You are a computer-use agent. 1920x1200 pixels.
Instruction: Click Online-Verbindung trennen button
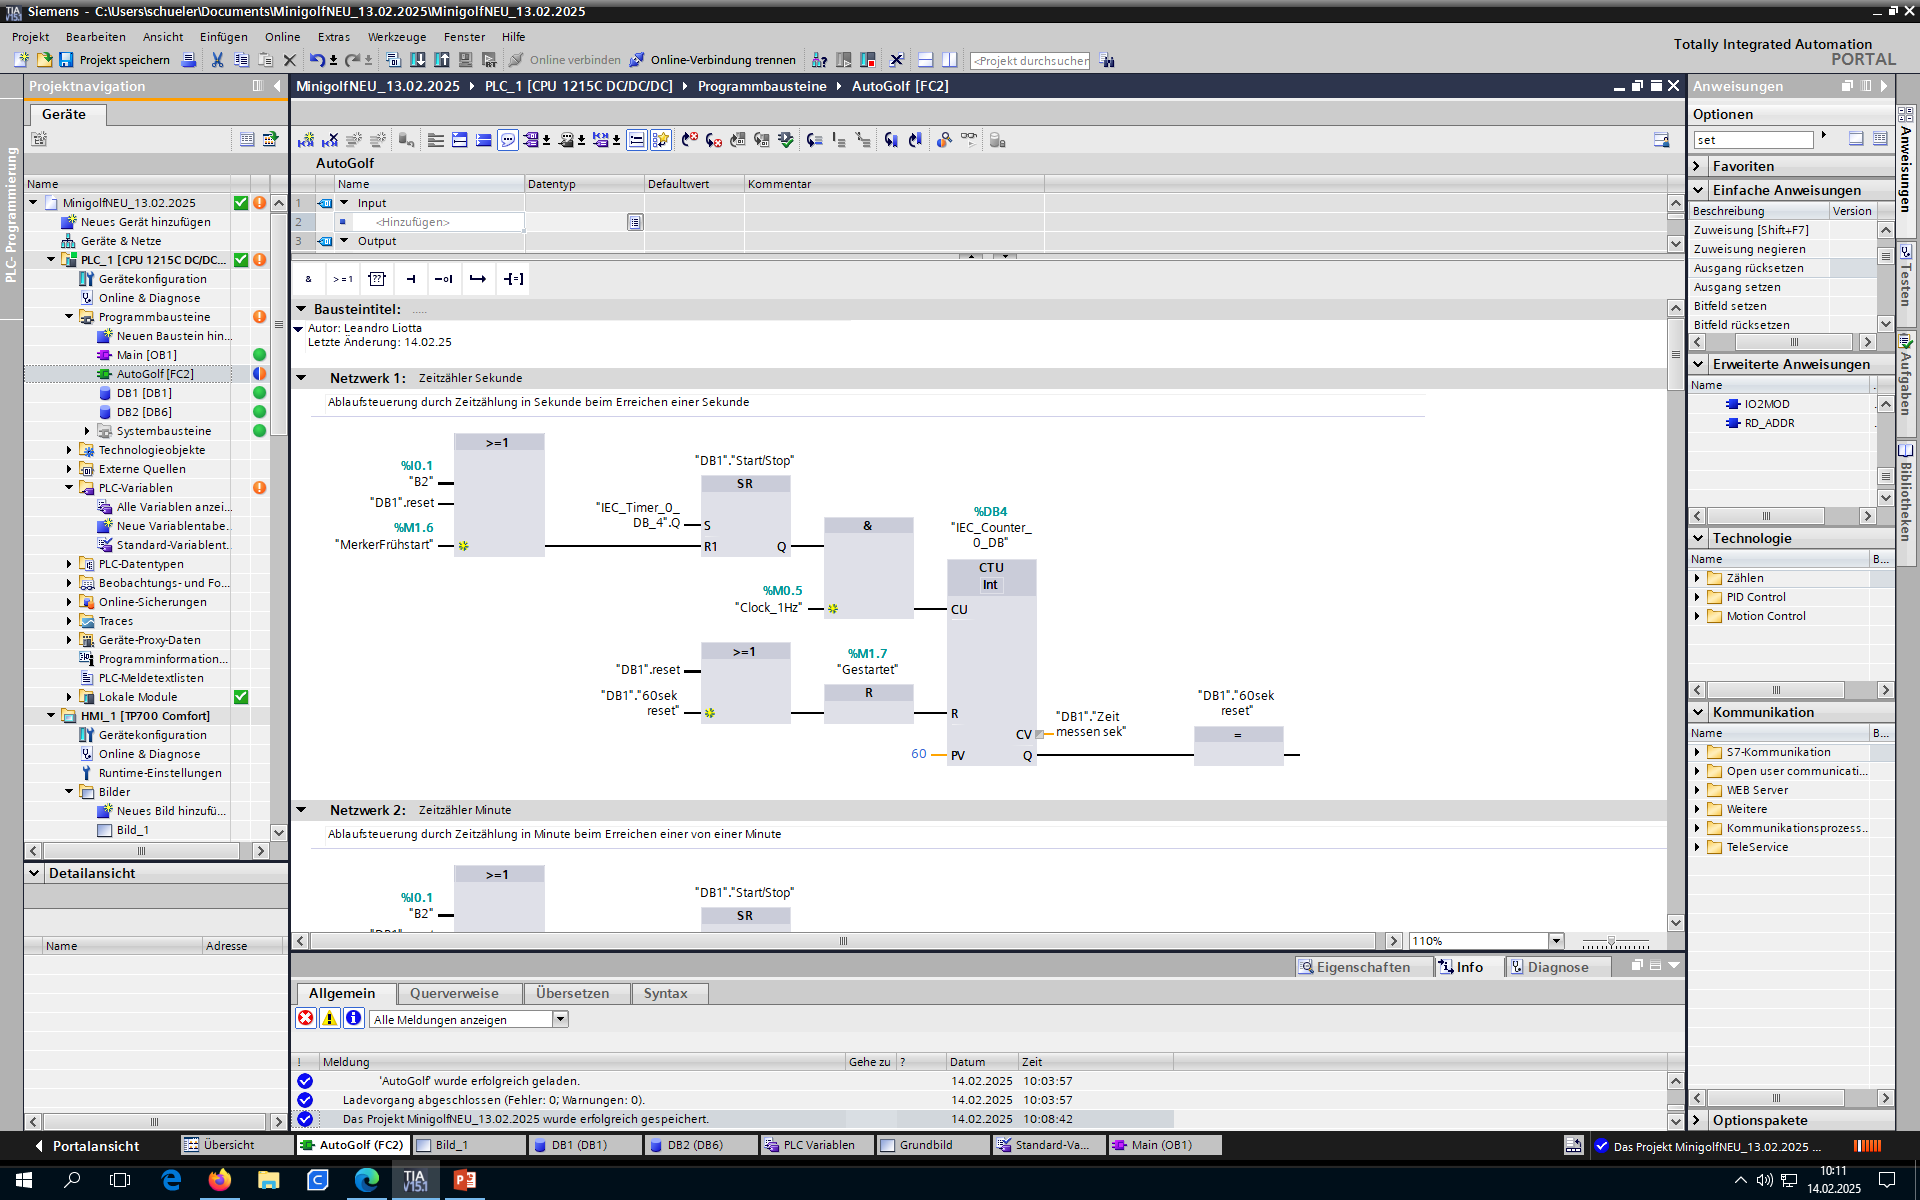712,60
